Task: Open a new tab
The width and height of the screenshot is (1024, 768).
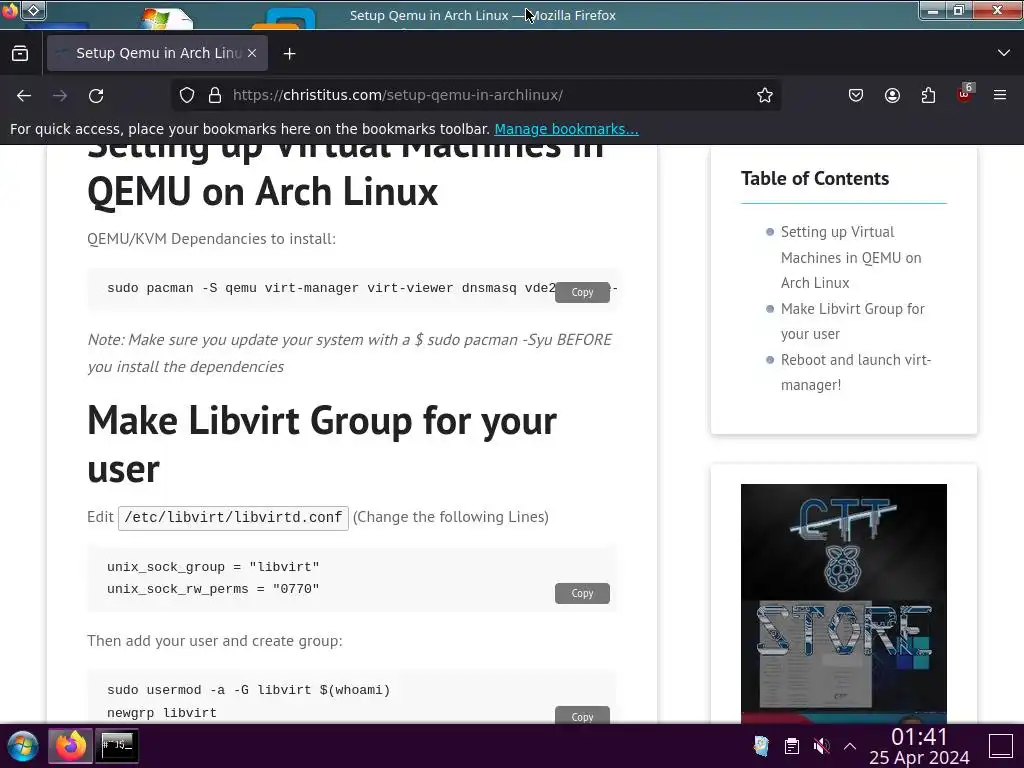Action: (289, 54)
